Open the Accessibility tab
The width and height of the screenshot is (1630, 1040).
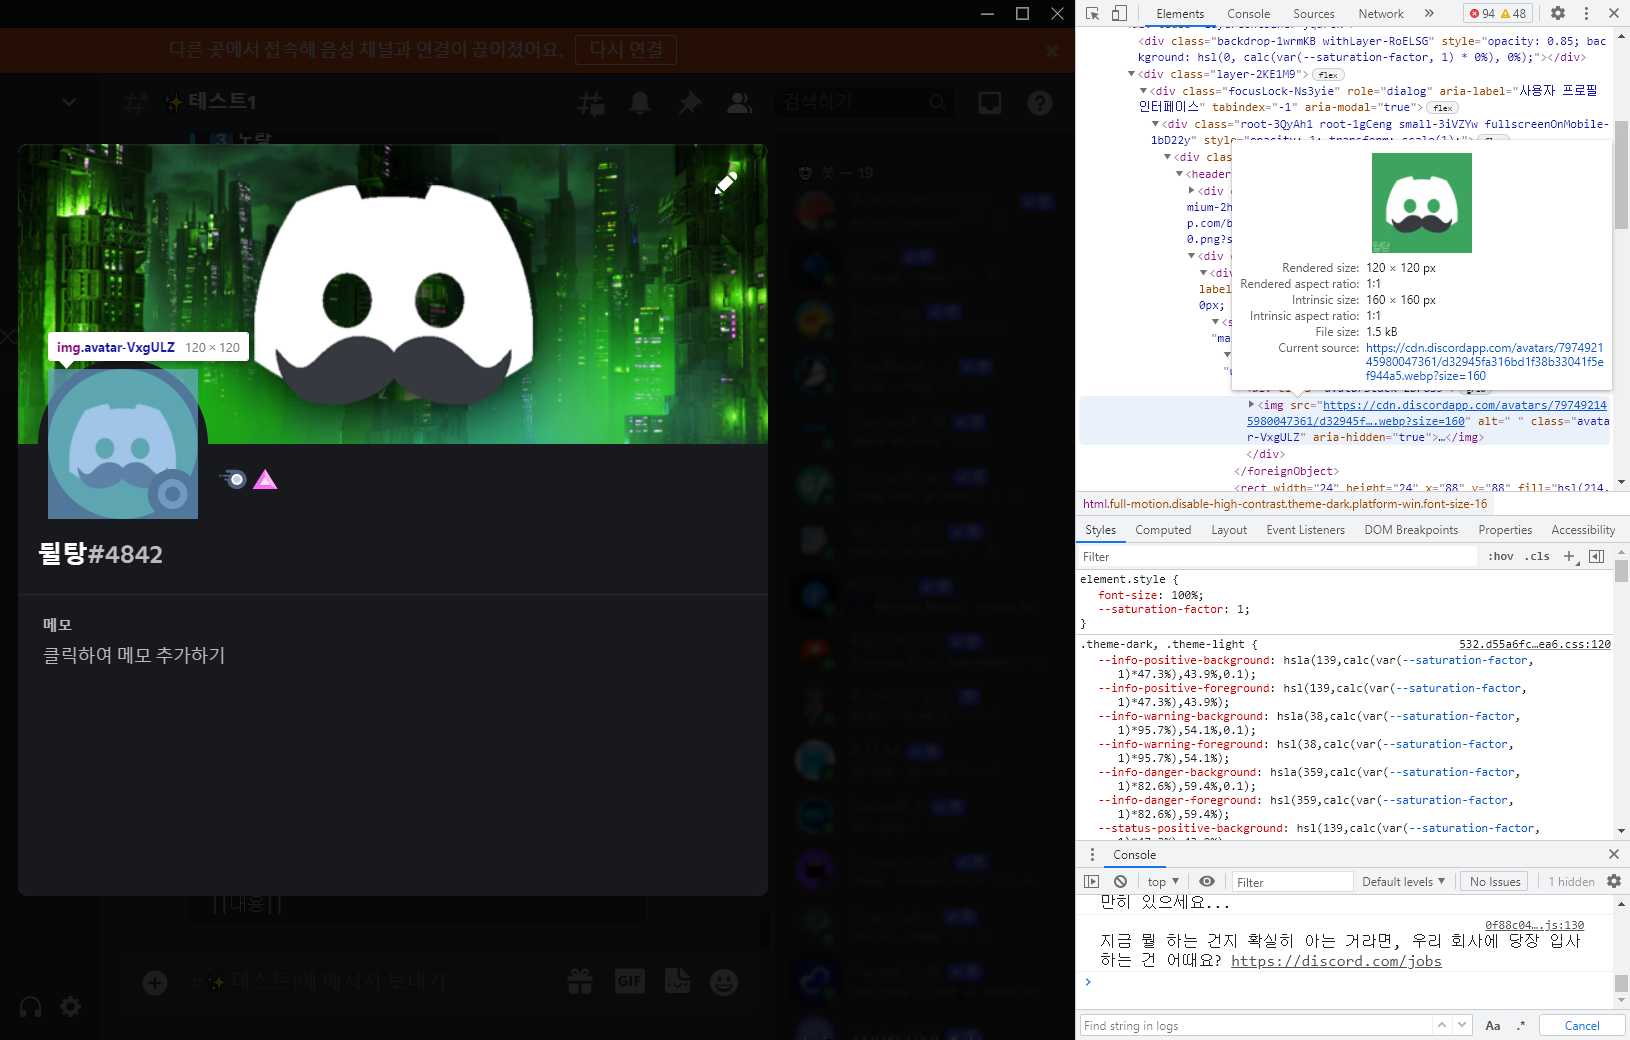click(1583, 530)
